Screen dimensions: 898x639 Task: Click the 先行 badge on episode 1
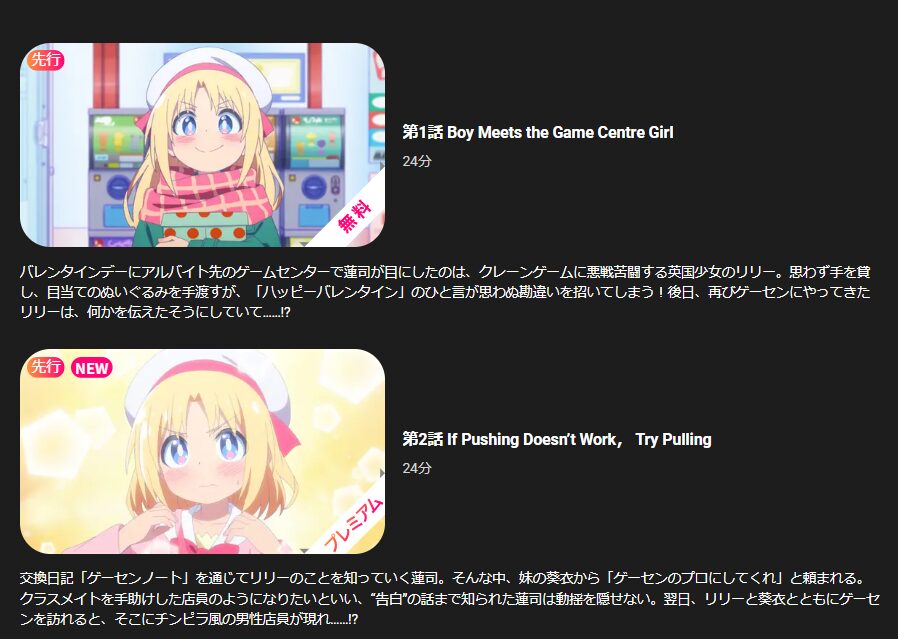[x=45, y=60]
